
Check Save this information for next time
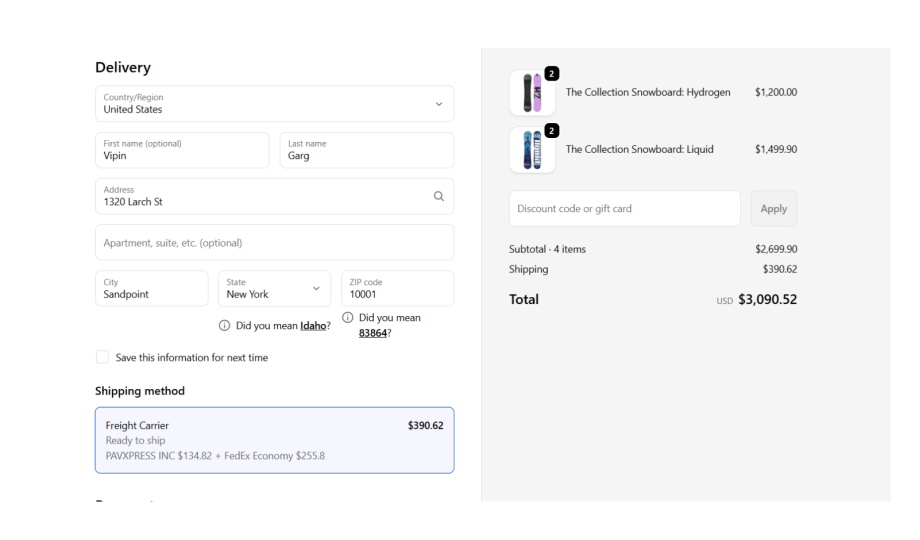click(102, 357)
